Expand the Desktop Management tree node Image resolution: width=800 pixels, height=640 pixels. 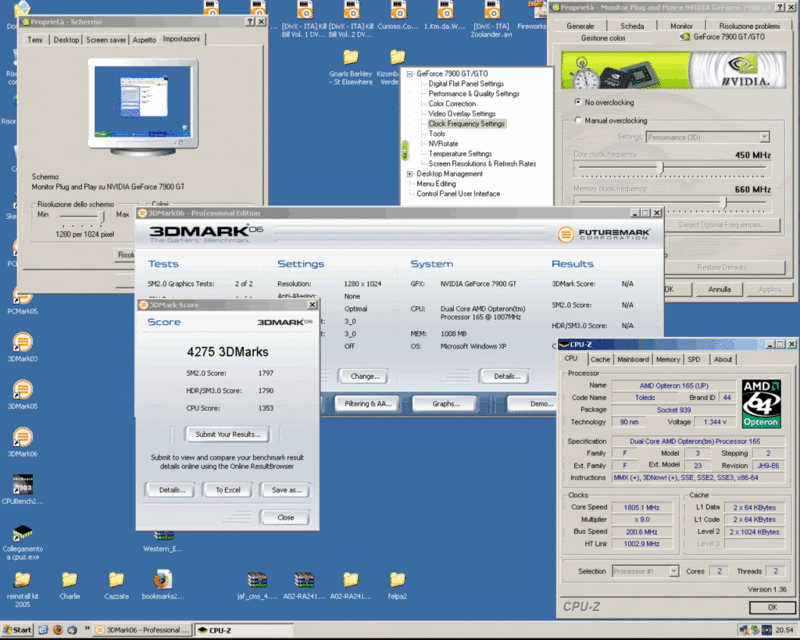coord(409,174)
